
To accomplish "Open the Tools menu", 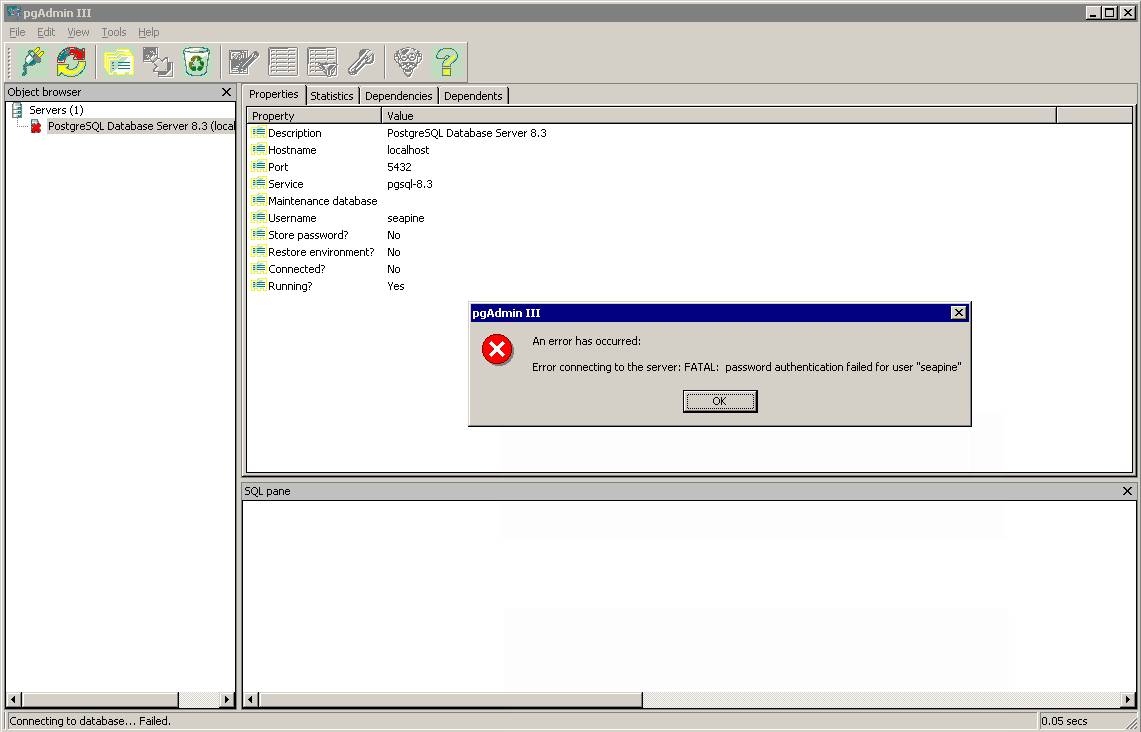I will click(x=114, y=32).
